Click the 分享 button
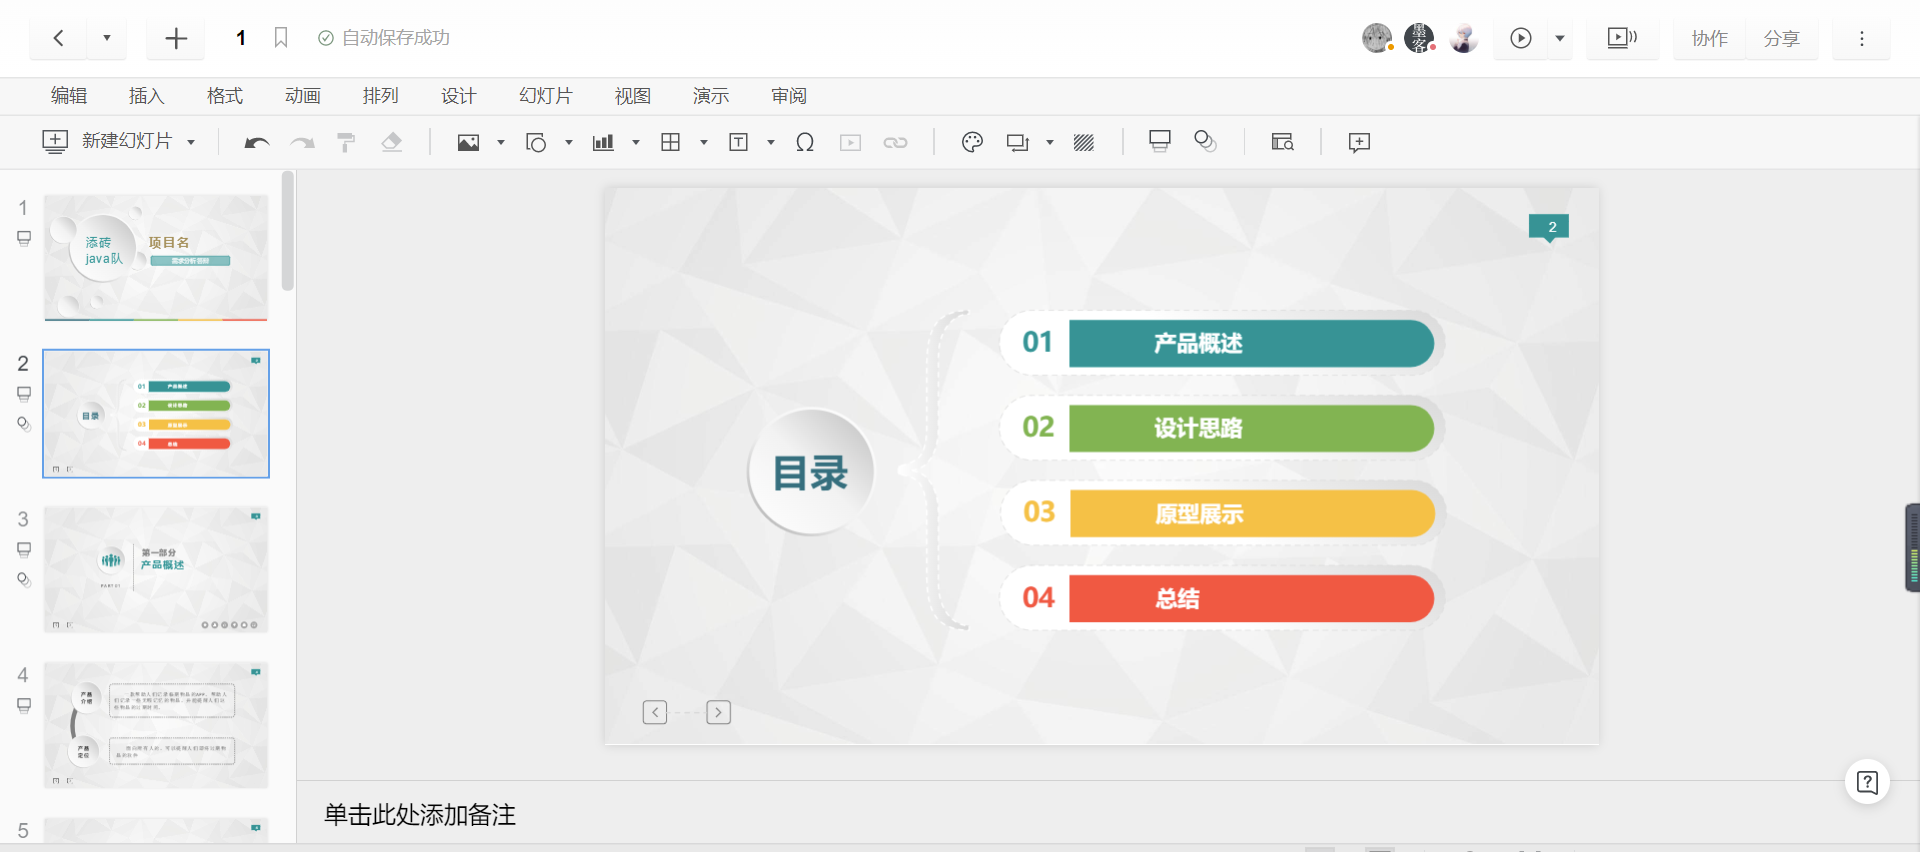1920x852 pixels. pyautogui.click(x=1781, y=38)
